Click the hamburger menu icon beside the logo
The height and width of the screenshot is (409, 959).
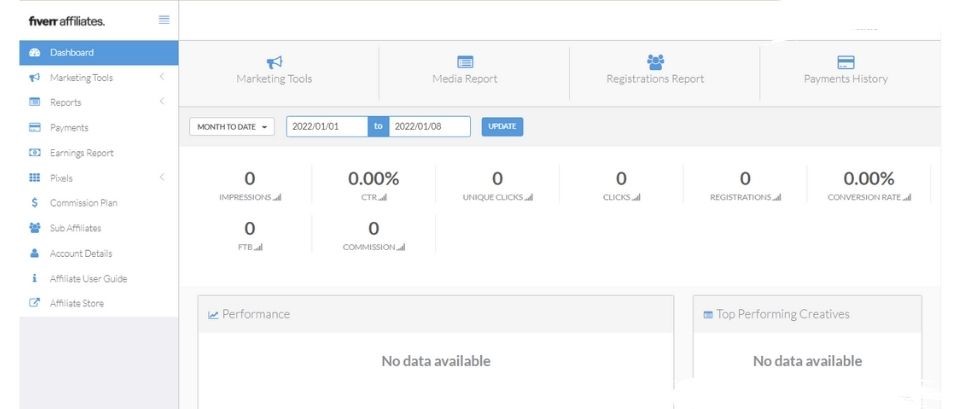point(164,20)
